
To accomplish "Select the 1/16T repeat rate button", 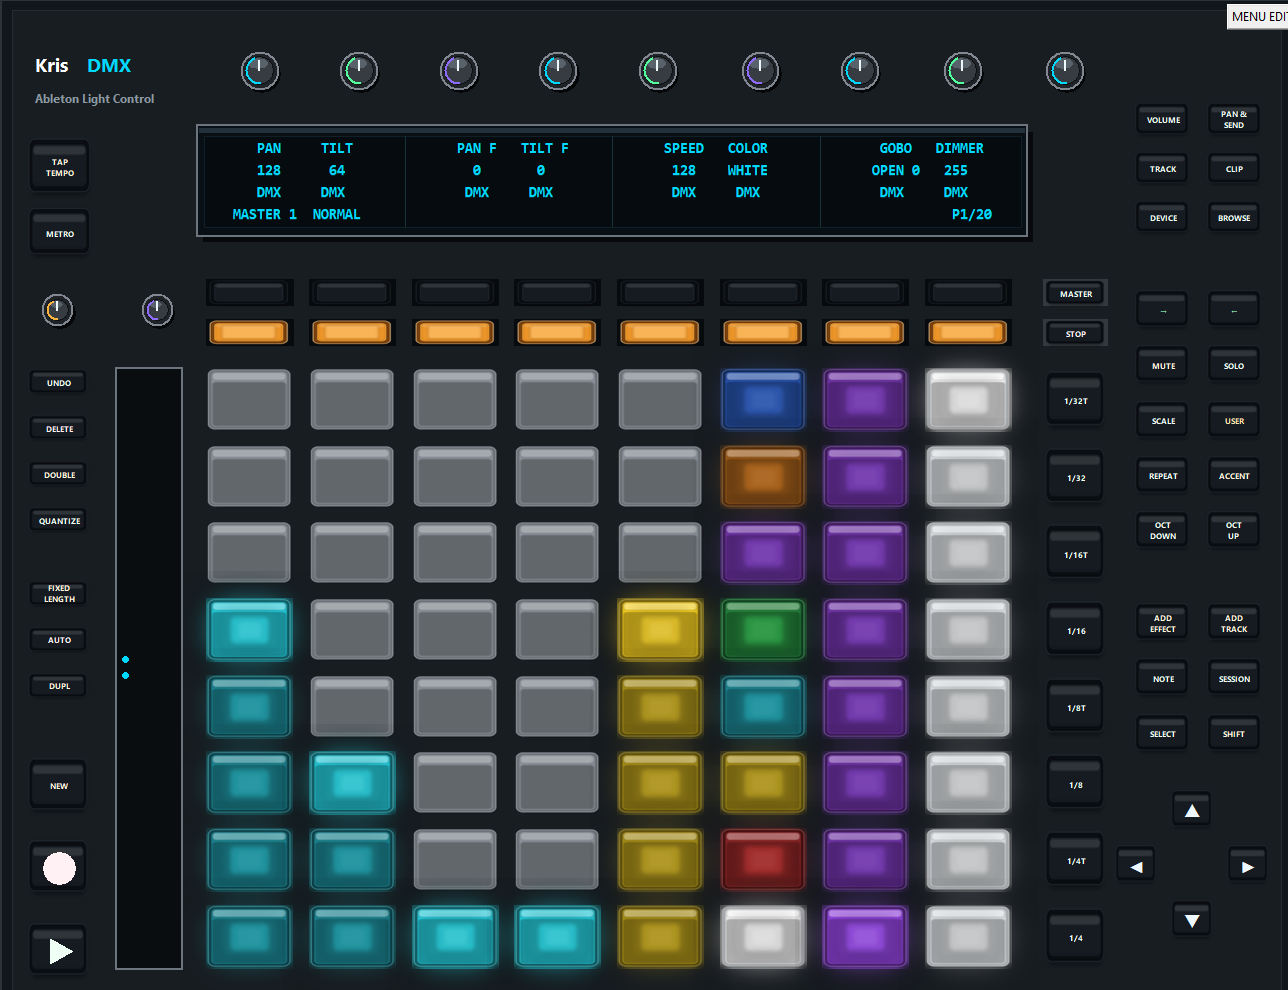I will 1075,555.
